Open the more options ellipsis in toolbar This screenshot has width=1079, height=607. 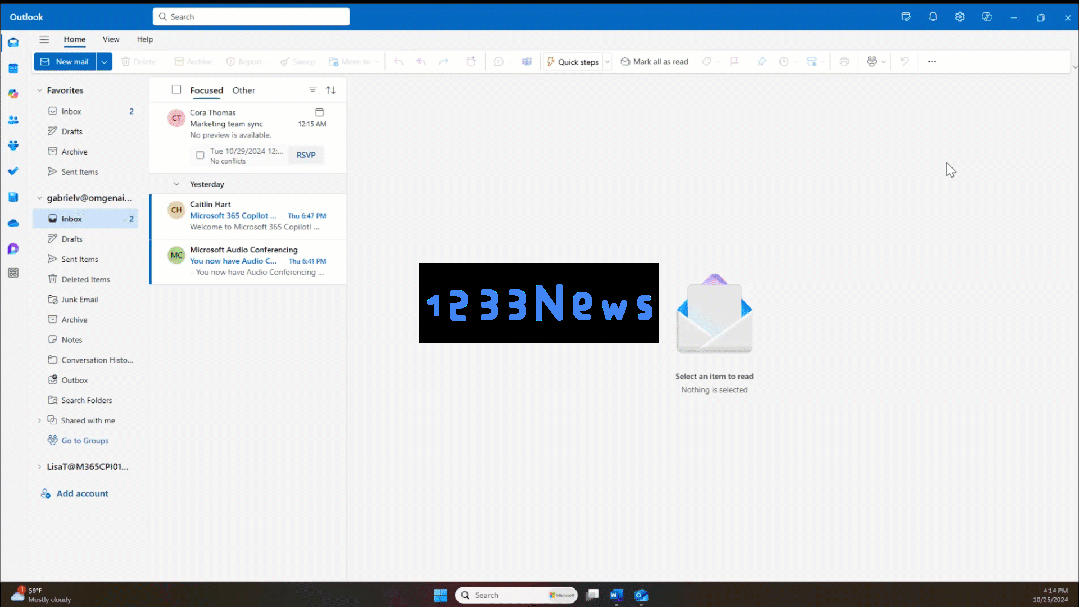point(932,62)
